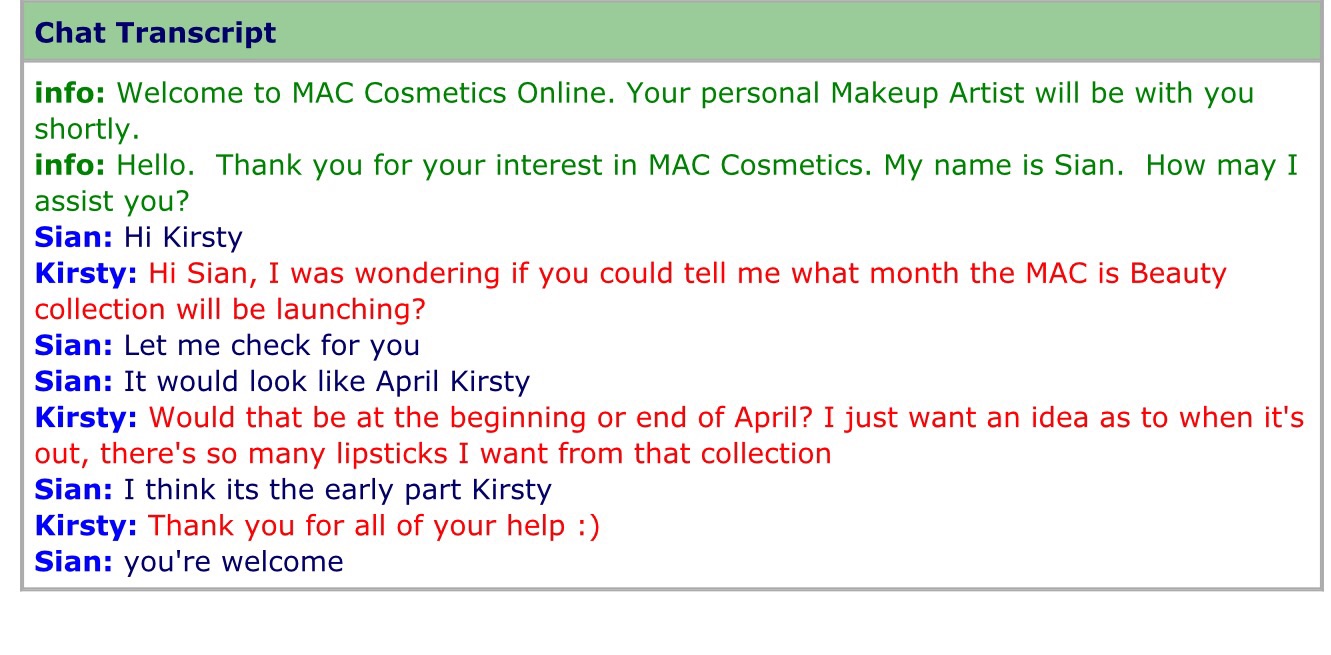1331x655 pixels.
Task: Click 'It would look like April Kirsty' reply
Action: pos(326,382)
